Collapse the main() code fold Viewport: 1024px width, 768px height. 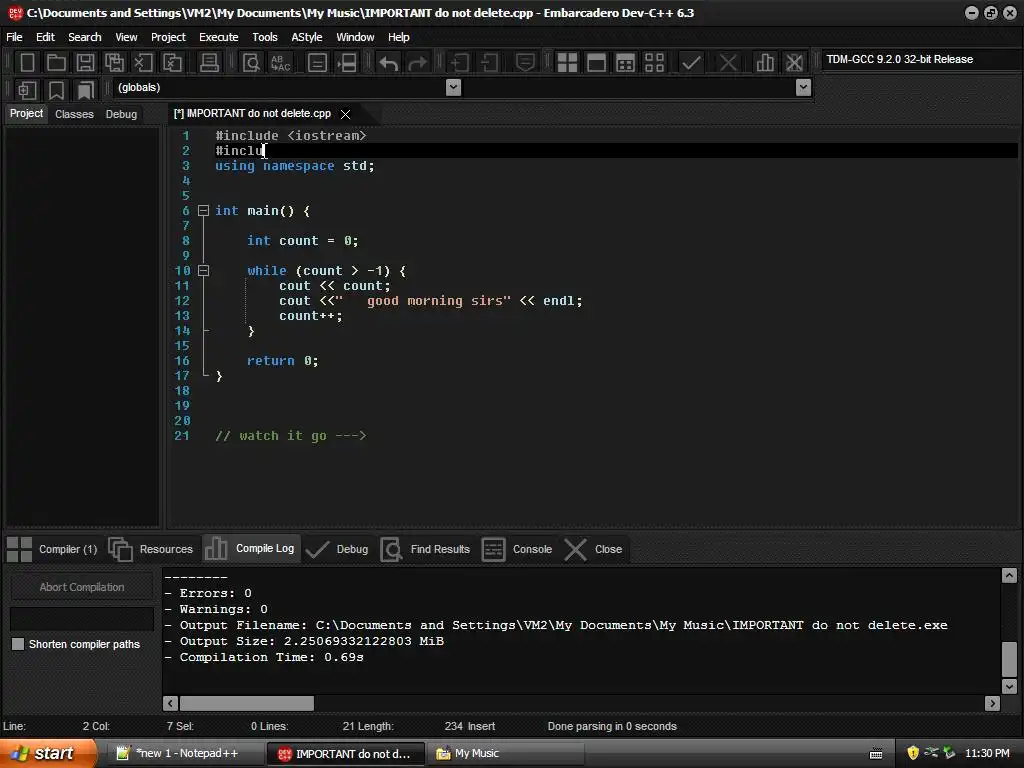point(203,210)
